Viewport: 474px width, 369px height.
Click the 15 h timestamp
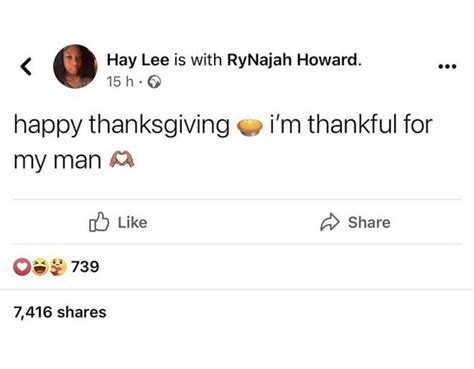pos(120,82)
